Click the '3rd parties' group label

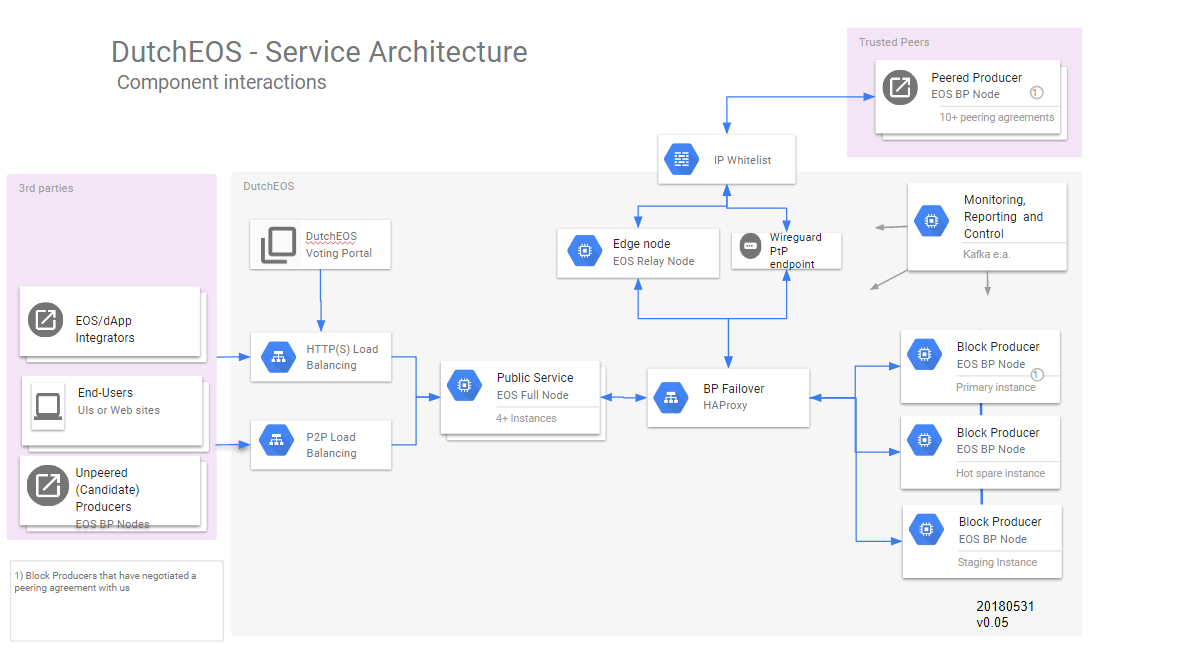(46, 188)
